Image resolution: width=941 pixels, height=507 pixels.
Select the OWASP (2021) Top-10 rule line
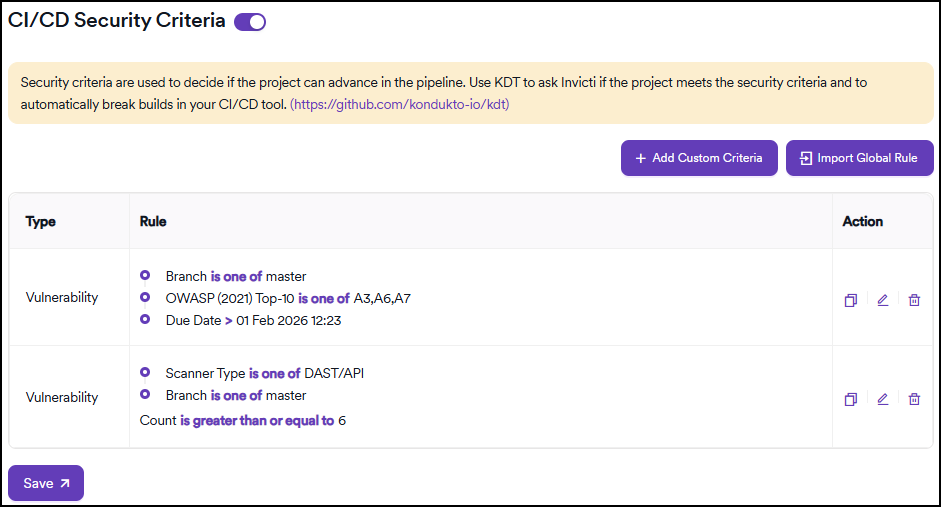click(x=288, y=298)
